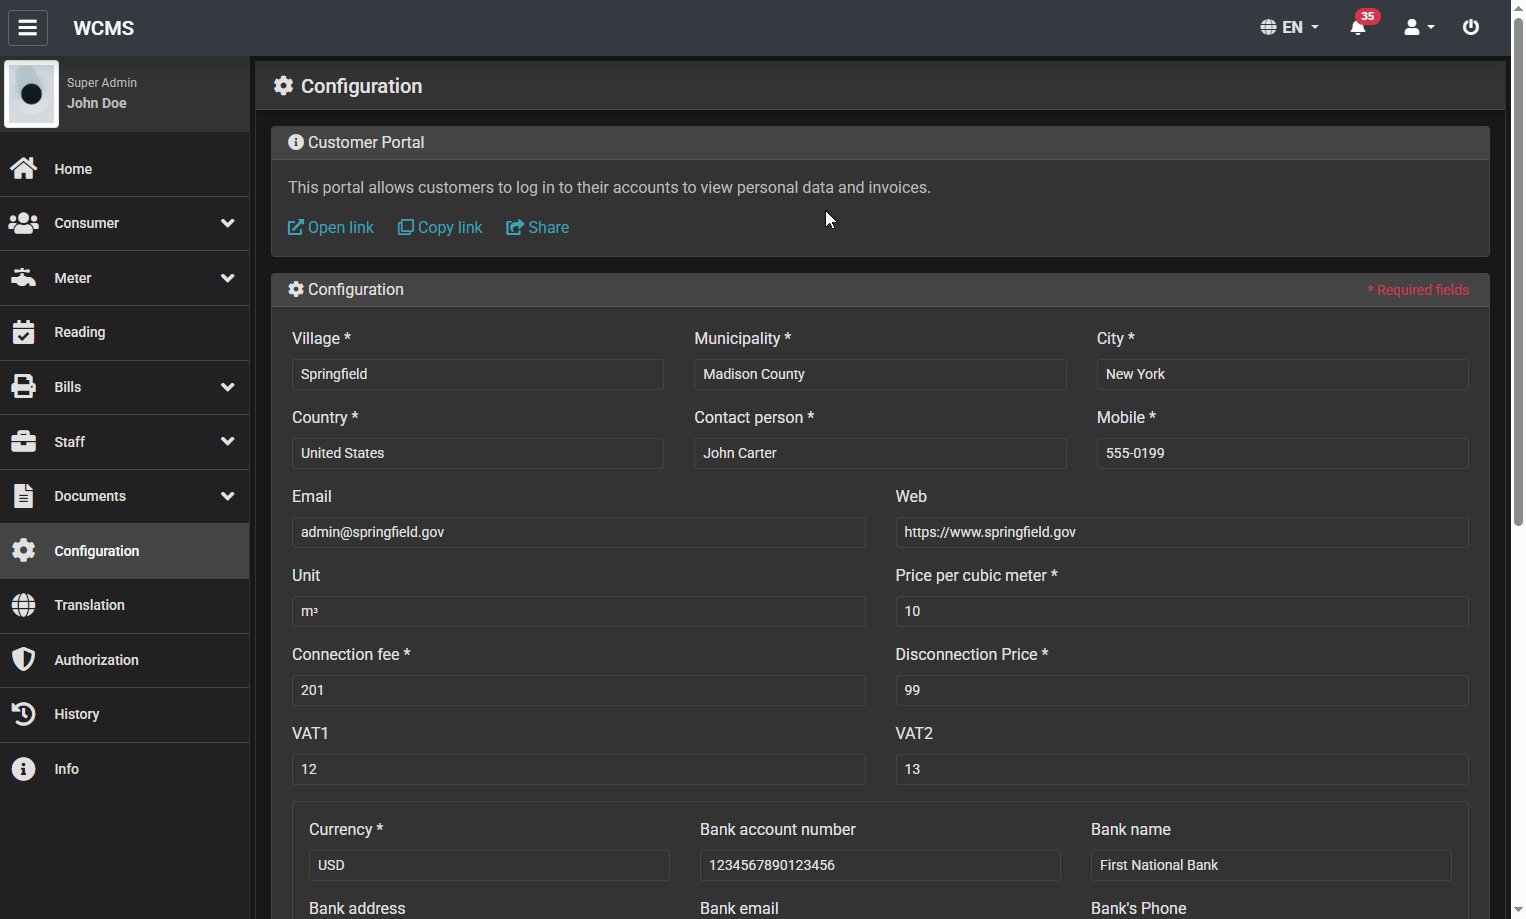
Task: Edit the VAT2 field with value 13
Action: [x=1182, y=769]
